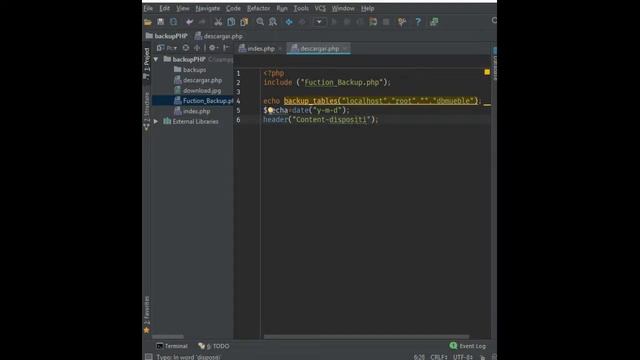The image size is (640, 360).
Task: Open the Tools menu
Action: pyautogui.click(x=301, y=8)
